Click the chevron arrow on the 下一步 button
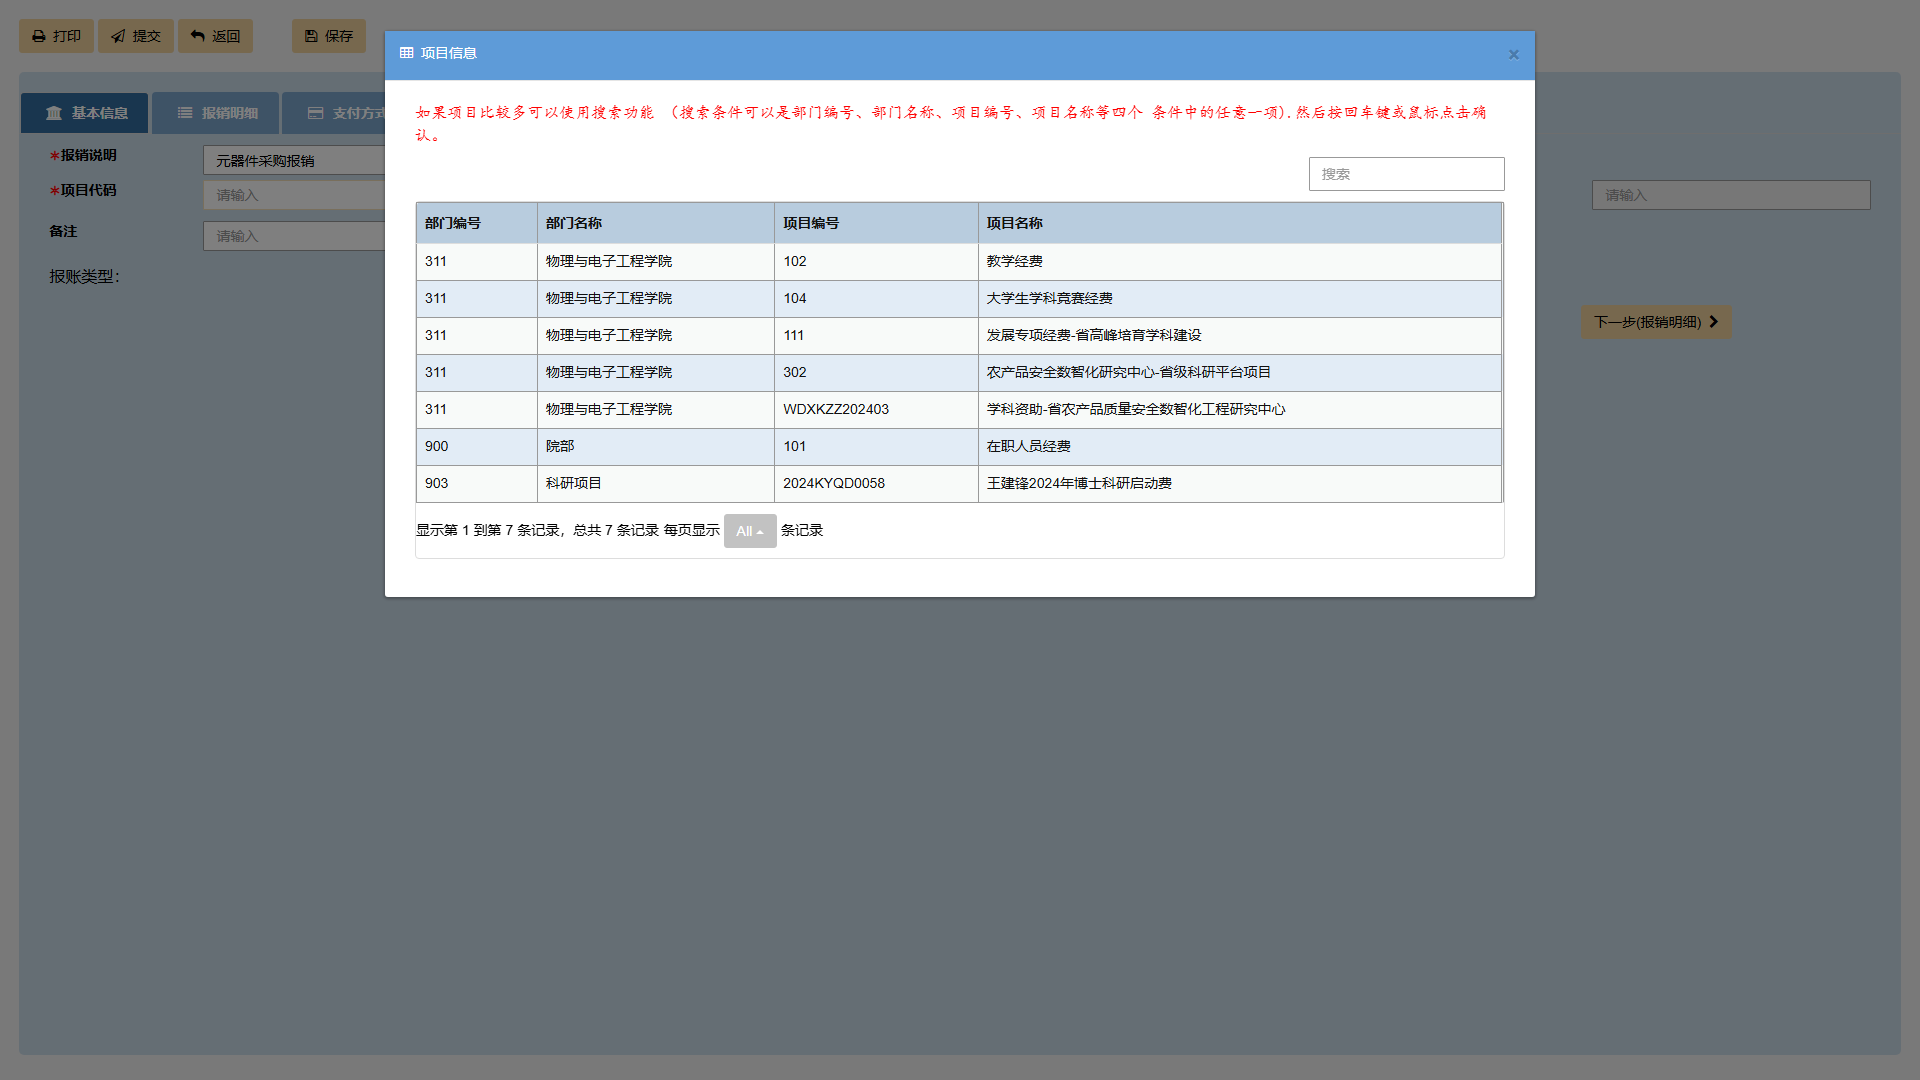This screenshot has height=1080, width=1920. pos(1713,322)
